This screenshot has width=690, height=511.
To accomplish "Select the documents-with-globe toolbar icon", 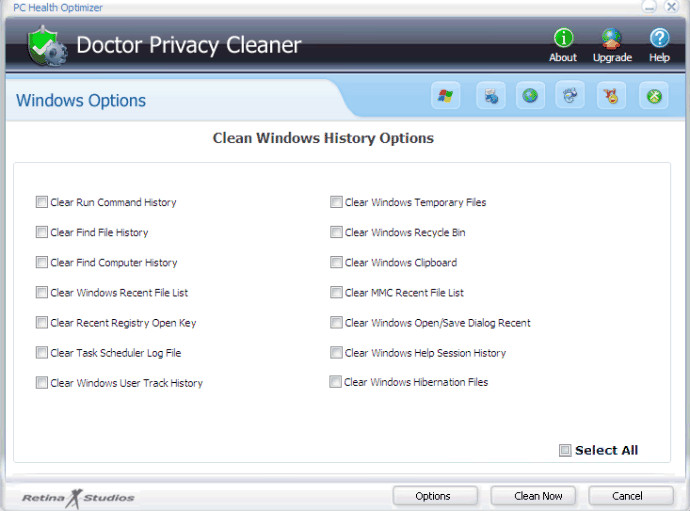I will [x=491, y=96].
